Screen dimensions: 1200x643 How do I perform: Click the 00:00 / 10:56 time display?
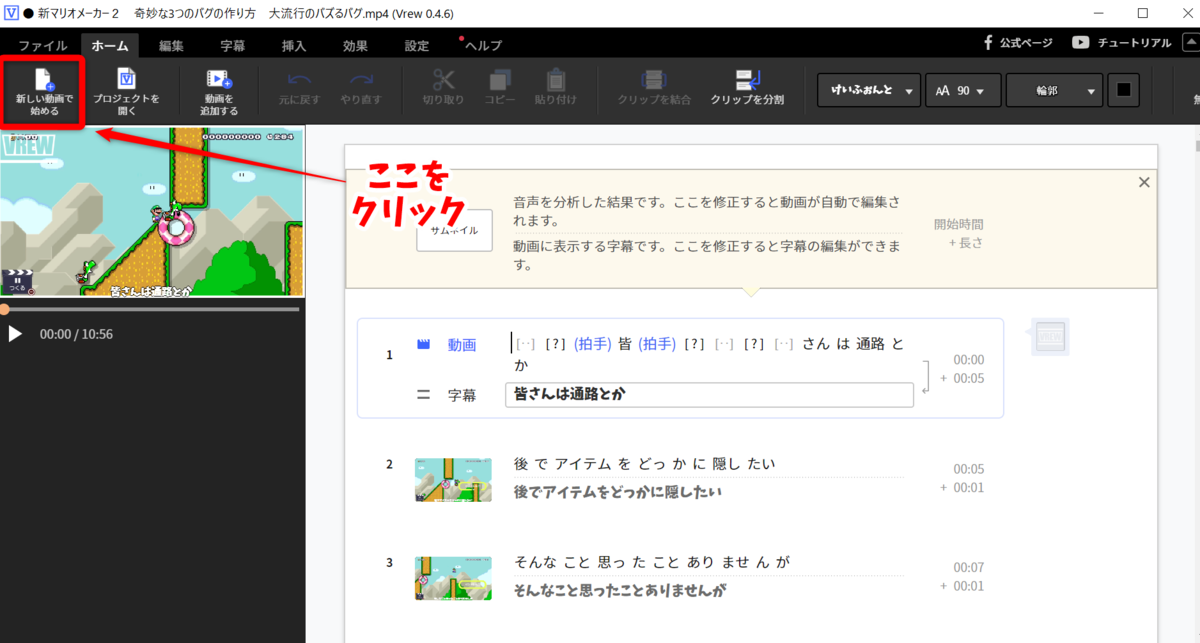click(75, 334)
